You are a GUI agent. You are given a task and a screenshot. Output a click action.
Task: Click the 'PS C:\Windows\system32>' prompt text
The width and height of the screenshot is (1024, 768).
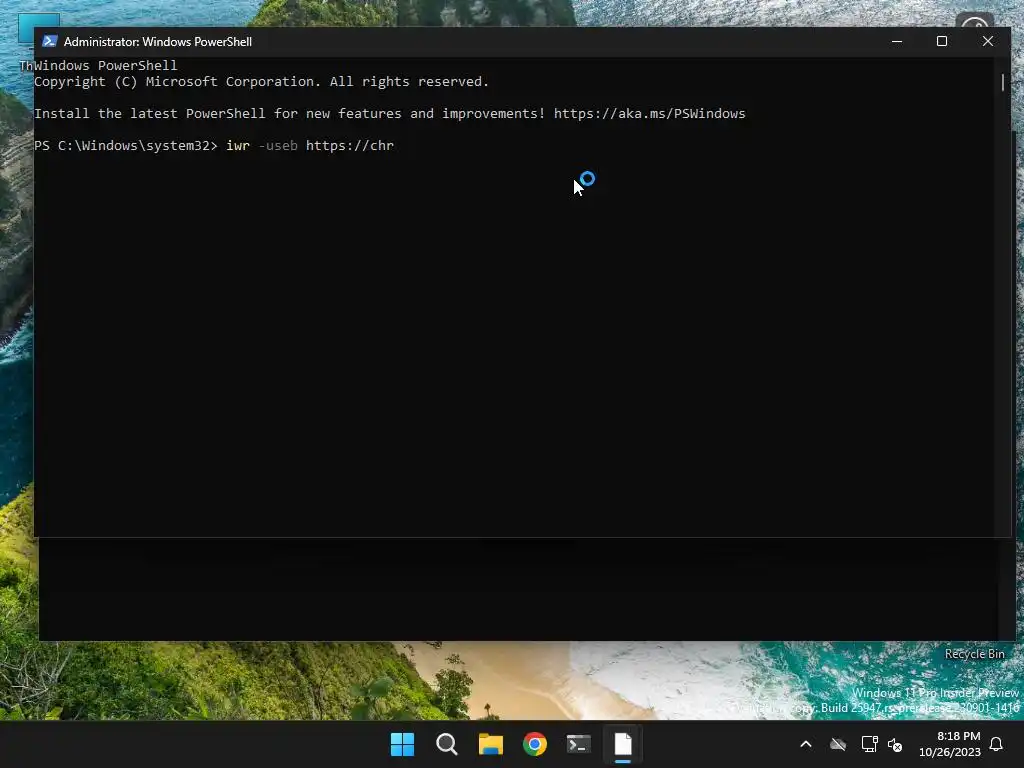[125, 146]
